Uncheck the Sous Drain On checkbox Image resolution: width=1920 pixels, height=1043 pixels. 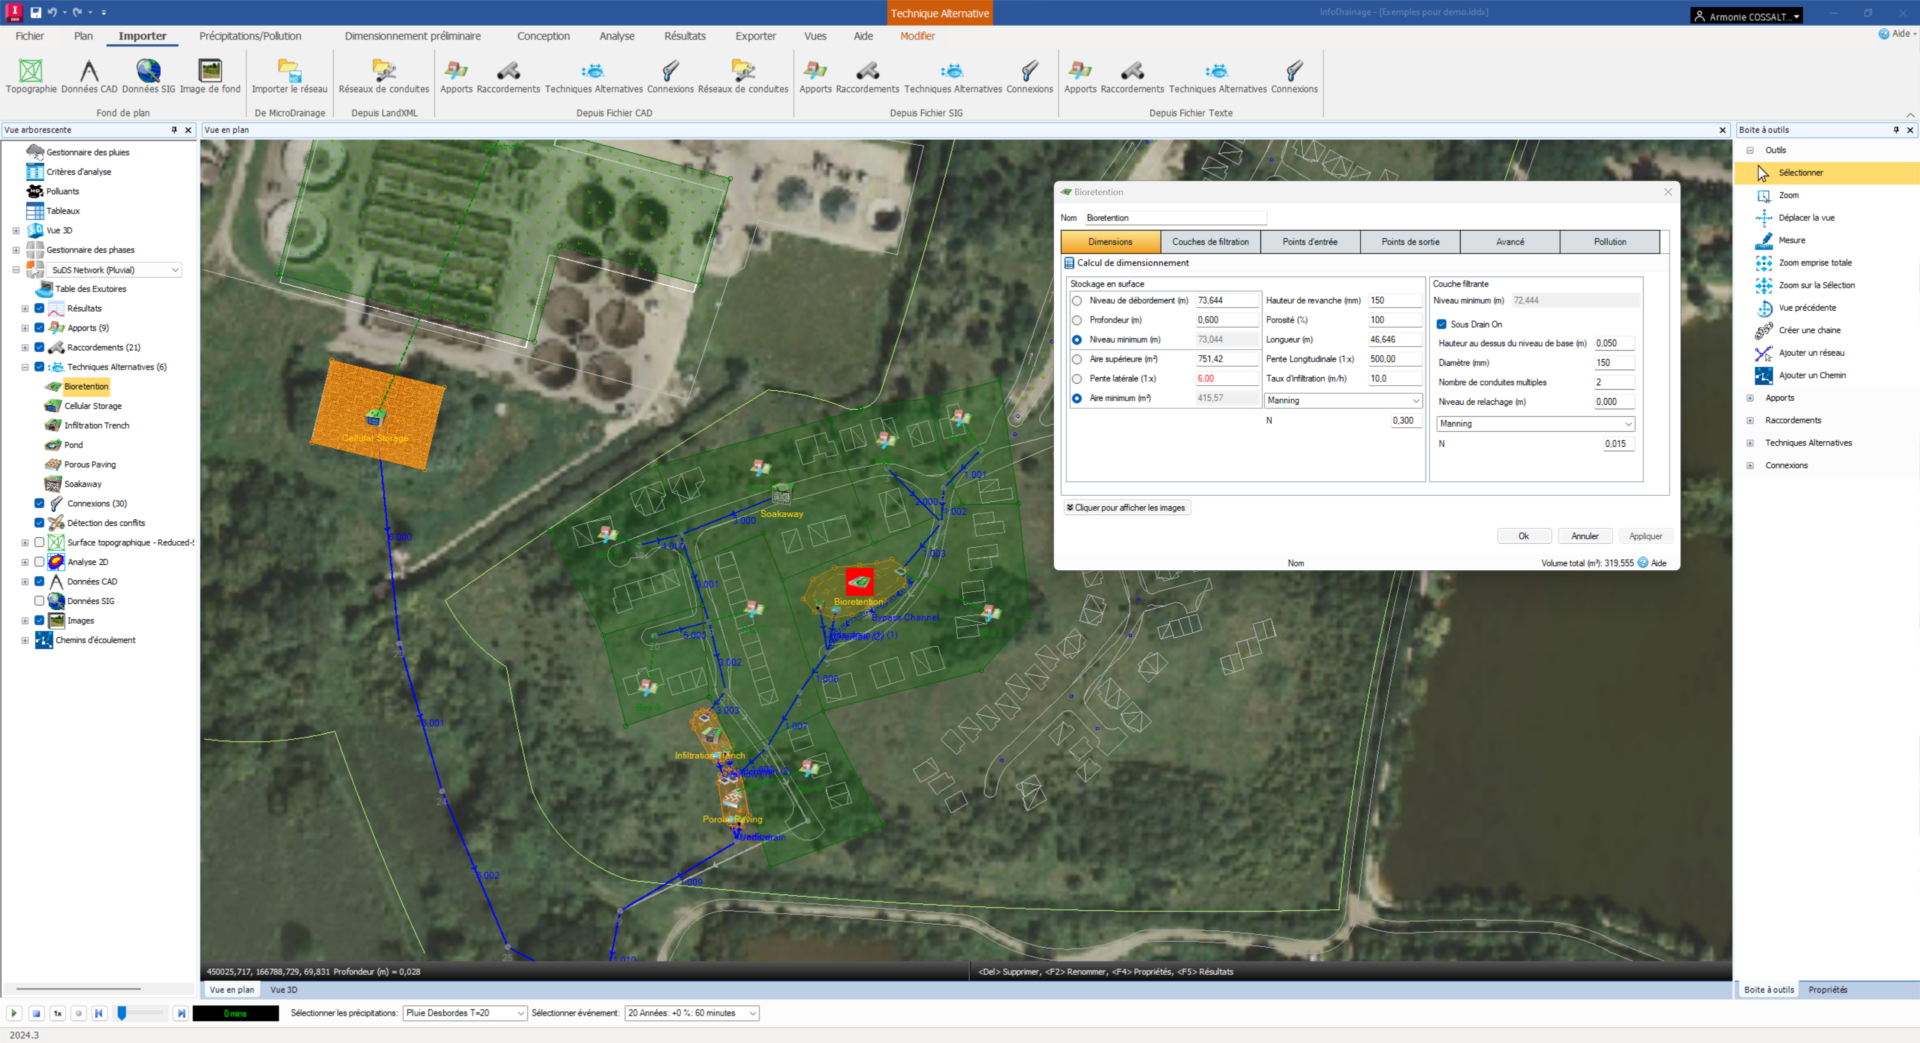pyautogui.click(x=1442, y=324)
